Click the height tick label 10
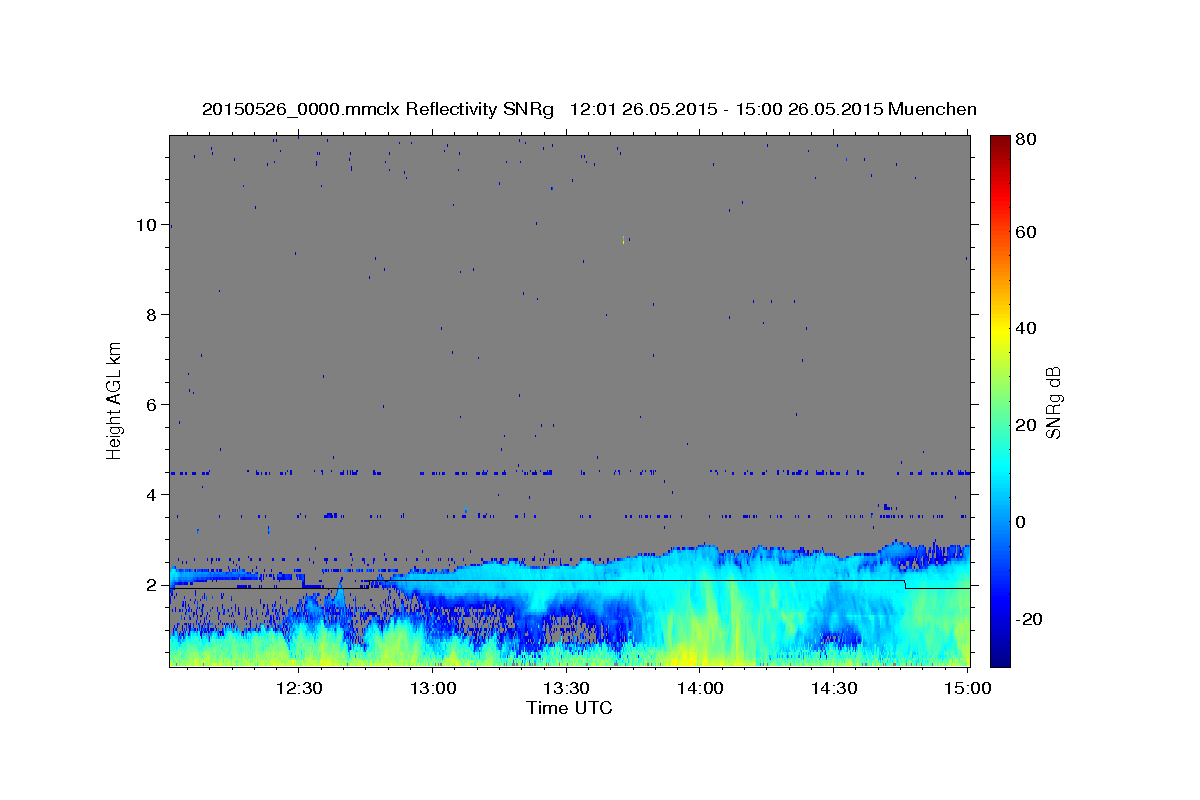 click(145, 225)
